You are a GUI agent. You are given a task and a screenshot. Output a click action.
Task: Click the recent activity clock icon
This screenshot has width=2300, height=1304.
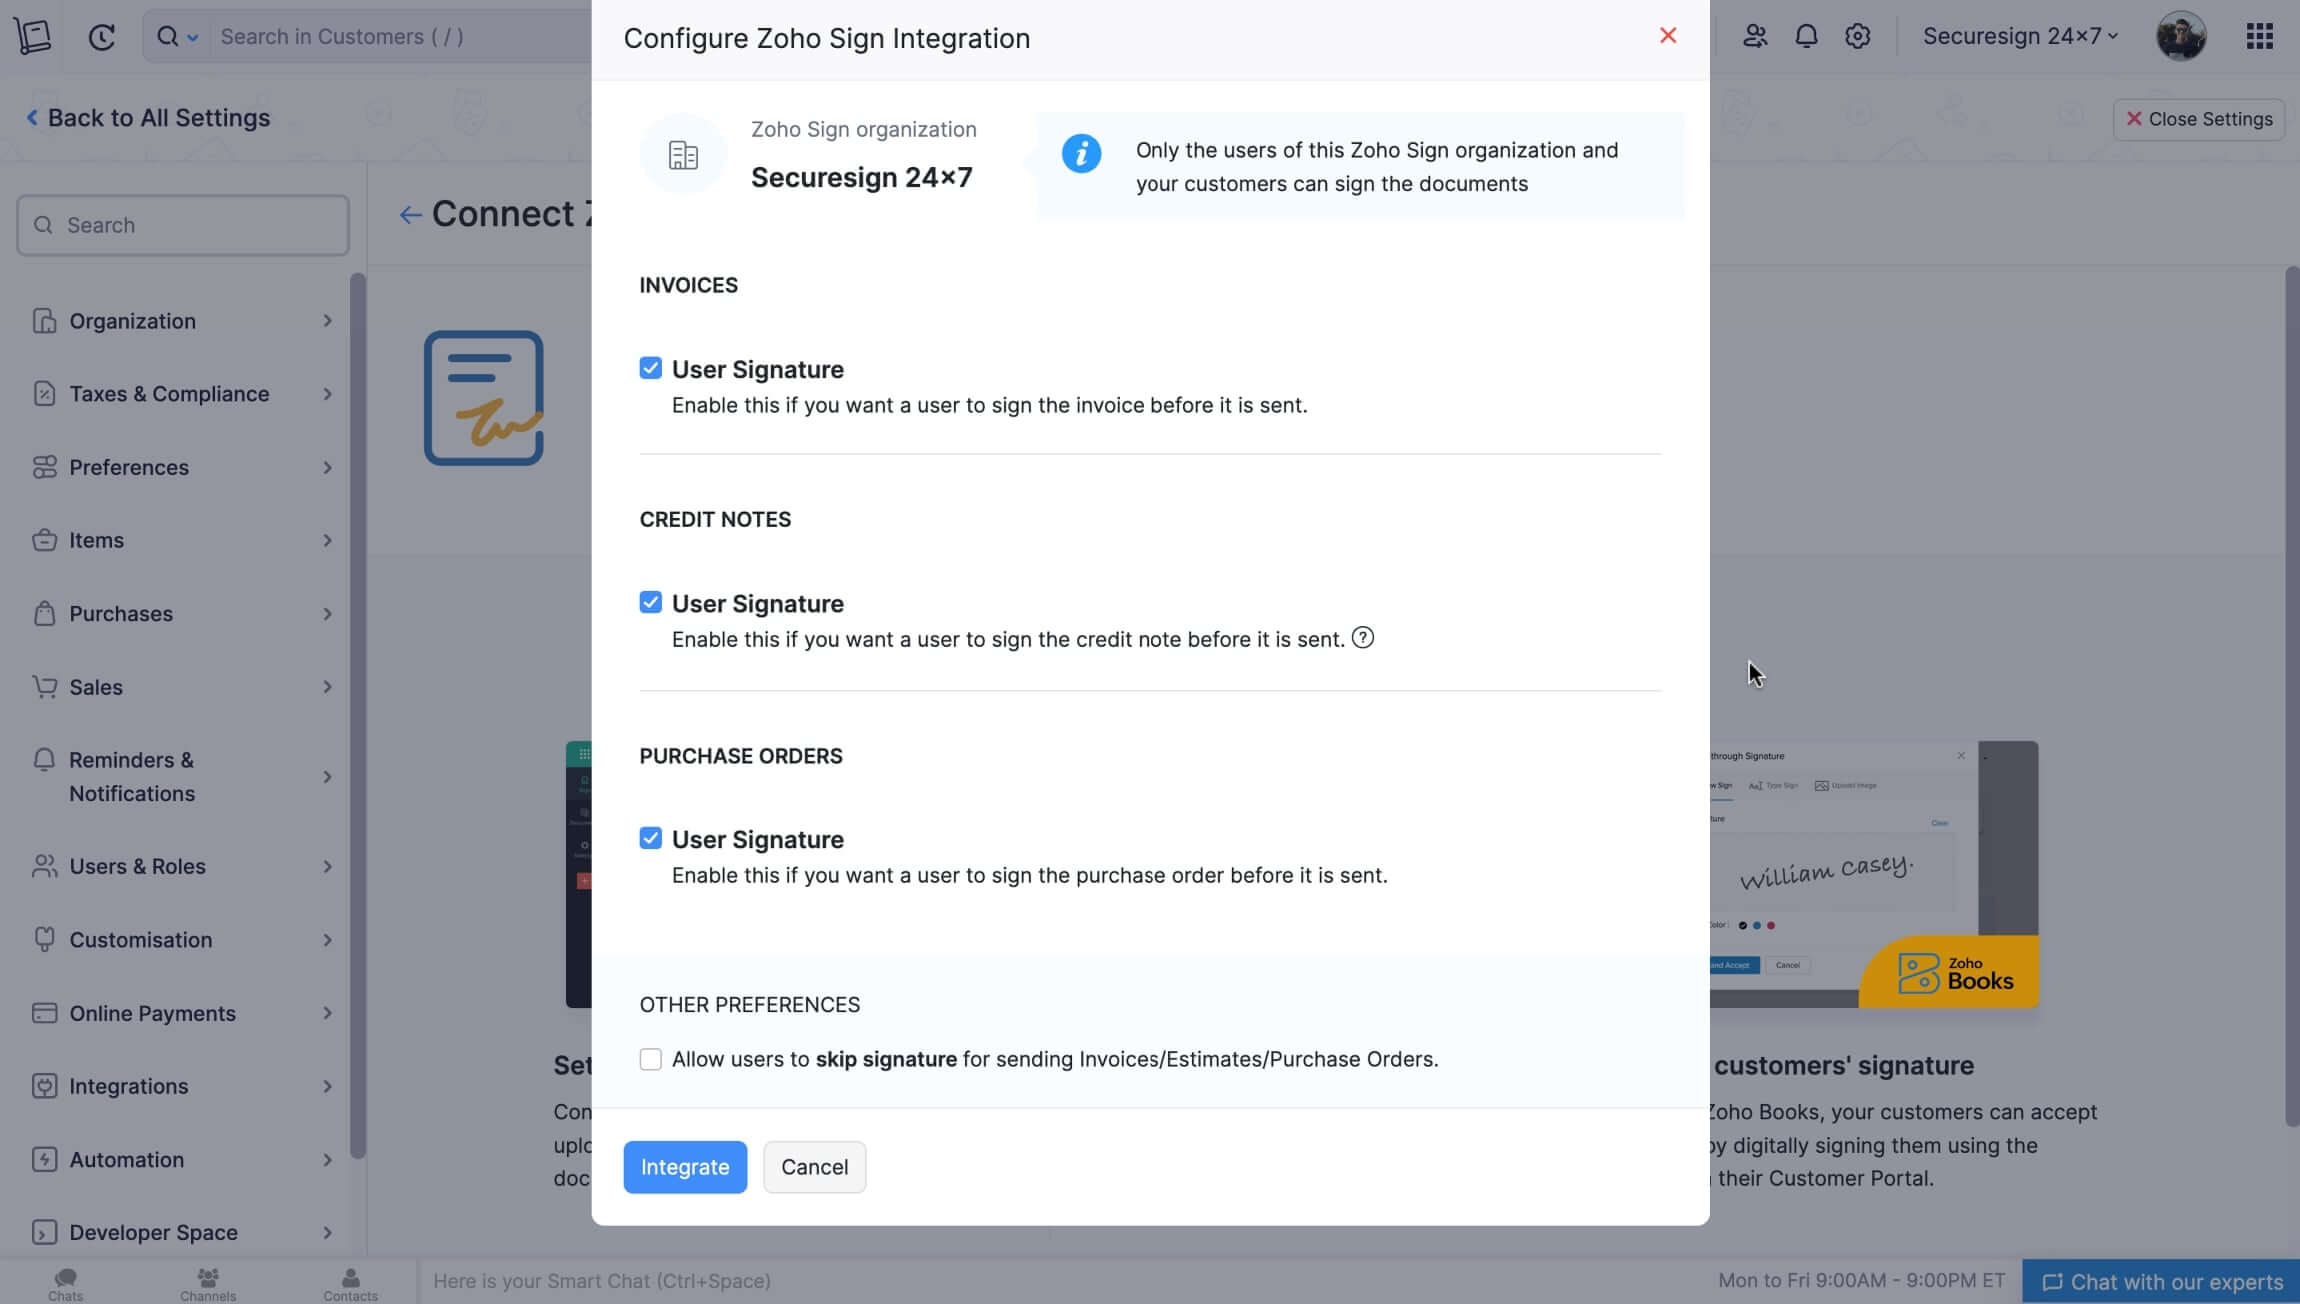pos(101,37)
